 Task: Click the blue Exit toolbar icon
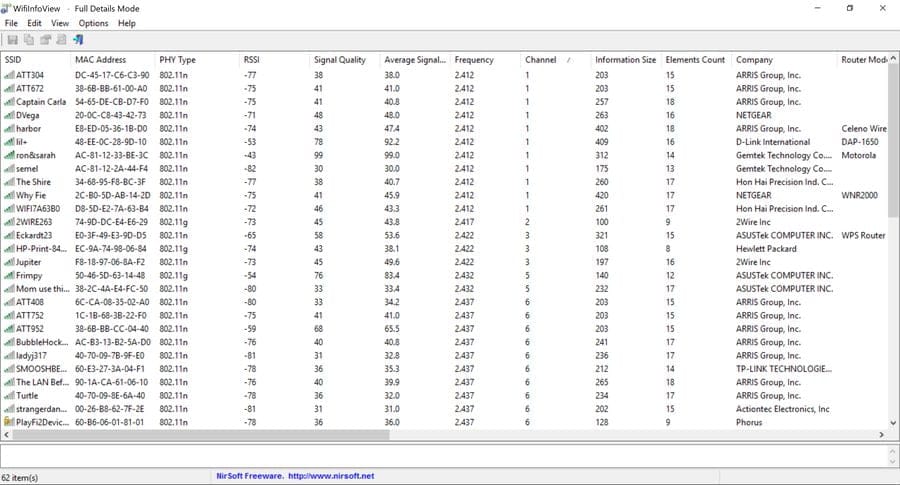(x=78, y=40)
